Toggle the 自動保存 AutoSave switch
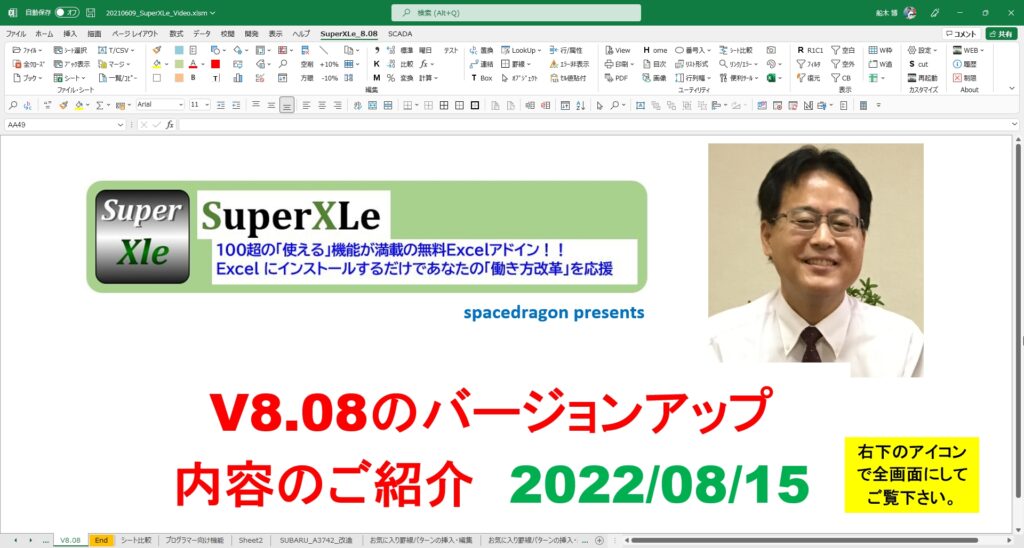1024x548 pixels. [x=67, y=12]
